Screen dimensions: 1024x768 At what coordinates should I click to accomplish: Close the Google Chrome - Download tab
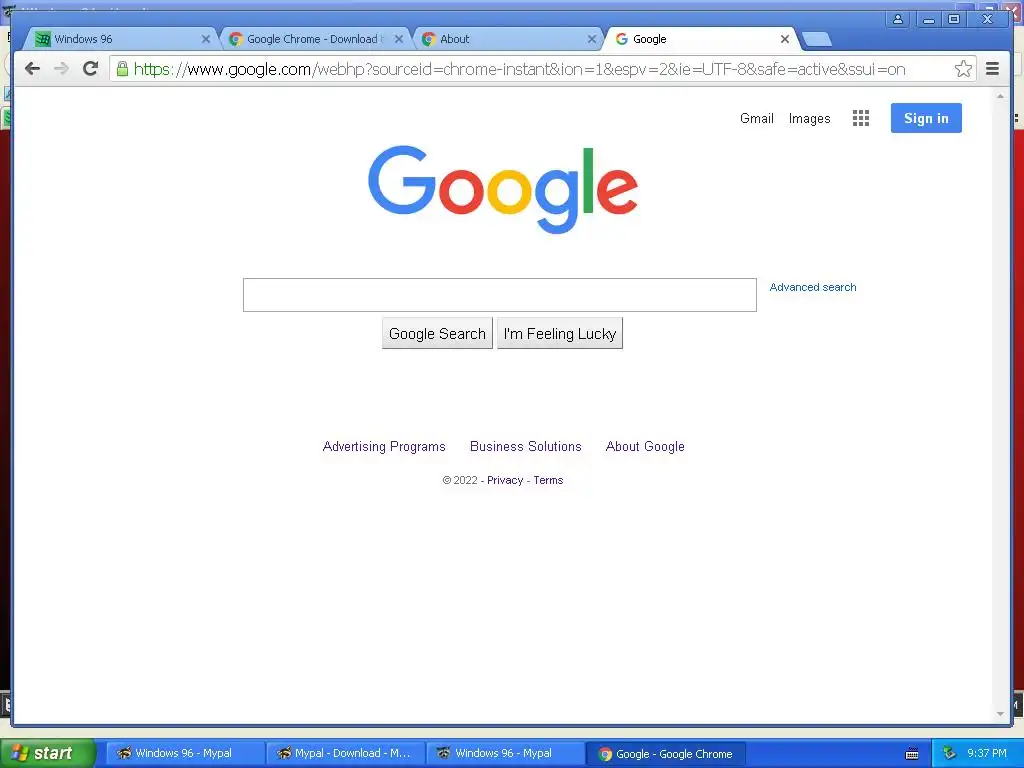point(399,39)
